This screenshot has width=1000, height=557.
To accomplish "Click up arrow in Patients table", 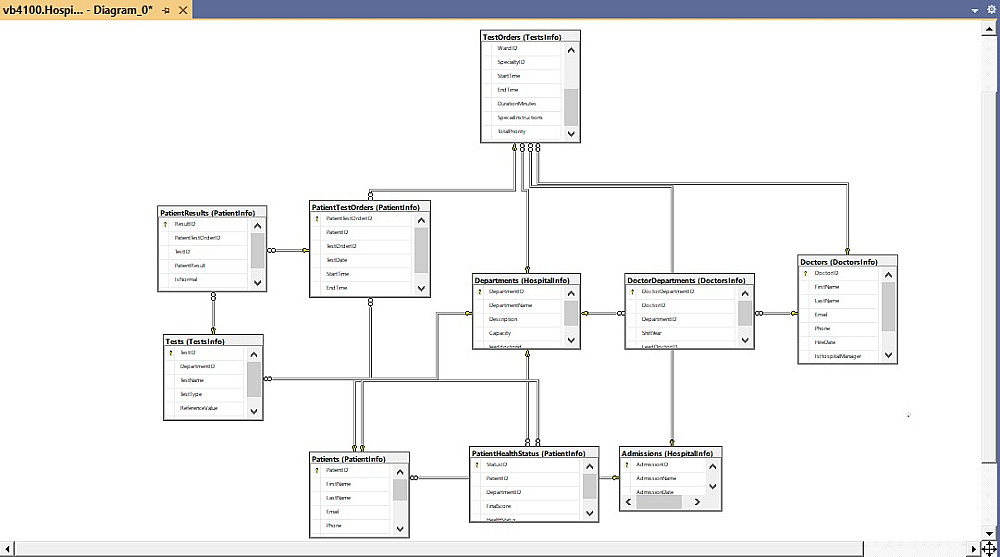I will pyautogui.click(x=400, y=472).
